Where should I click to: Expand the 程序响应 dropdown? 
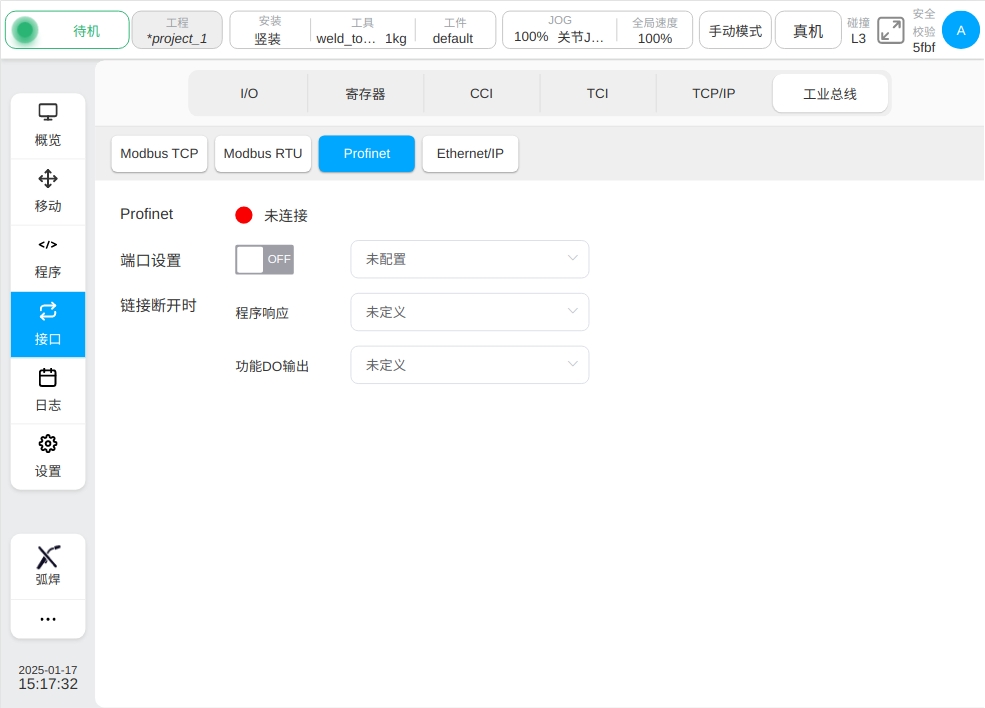coord(469,312)
